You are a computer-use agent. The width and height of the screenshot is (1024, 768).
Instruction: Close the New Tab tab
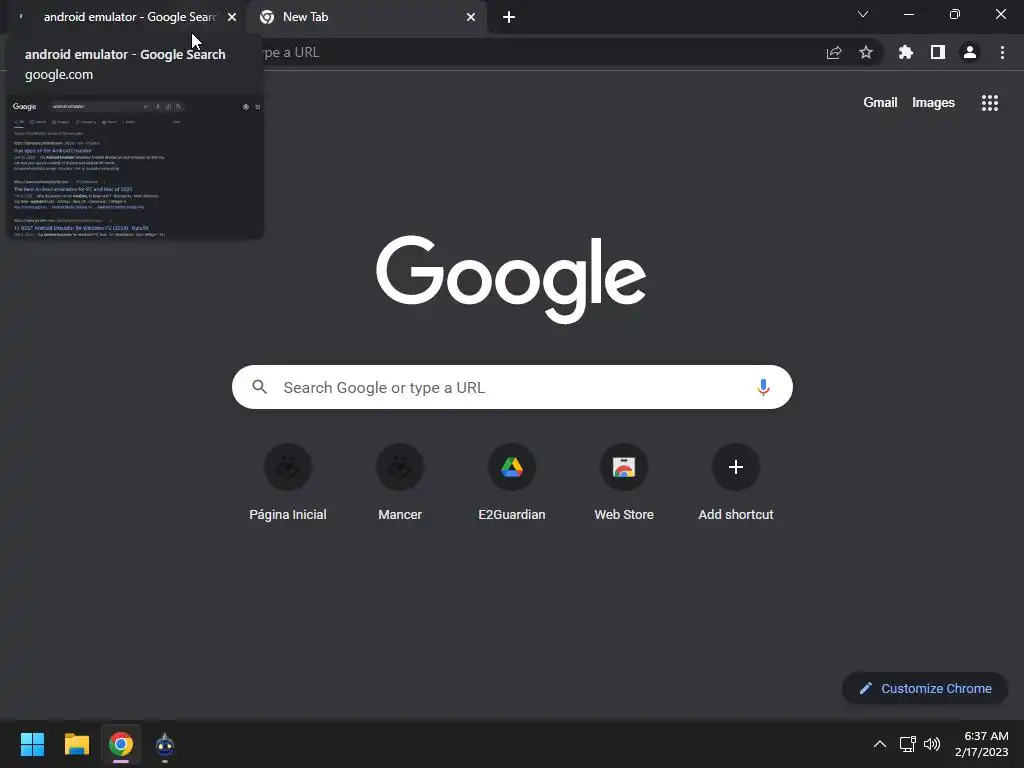click(471, 17)
